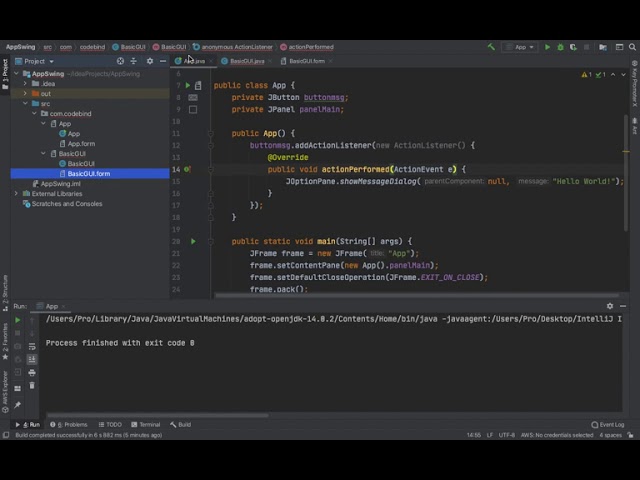640x480 pixels.
Task: Click the UTF-8 encoding status widget
Action: click(x=507, y=435)
